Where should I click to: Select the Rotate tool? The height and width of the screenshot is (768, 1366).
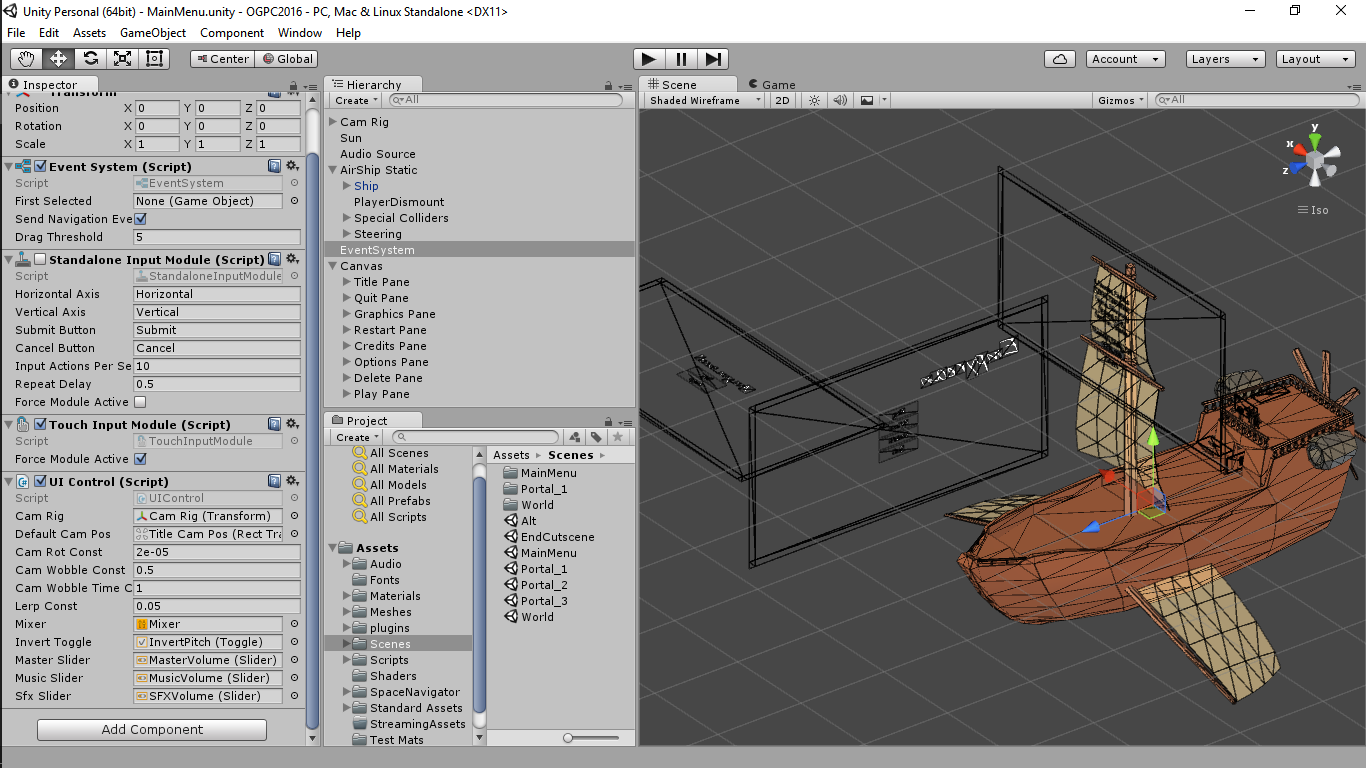tap(89, 58)
